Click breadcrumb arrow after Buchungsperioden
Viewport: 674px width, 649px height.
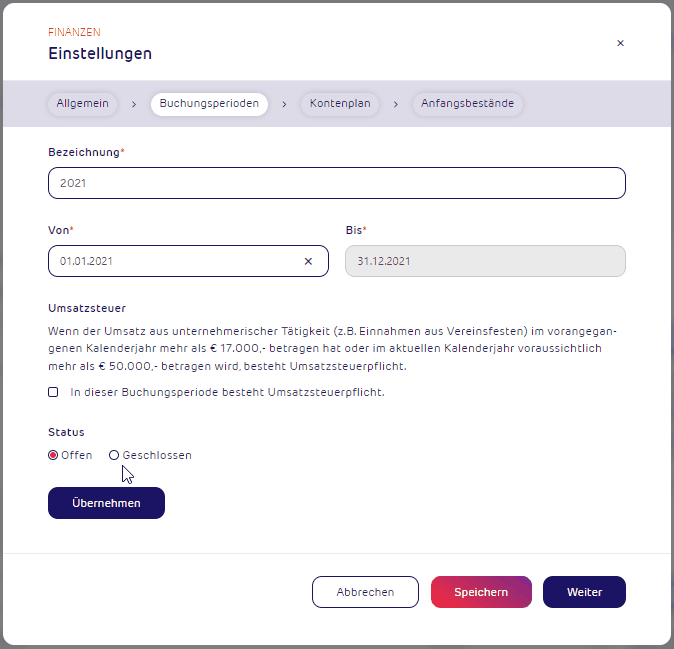pos(284,104)
